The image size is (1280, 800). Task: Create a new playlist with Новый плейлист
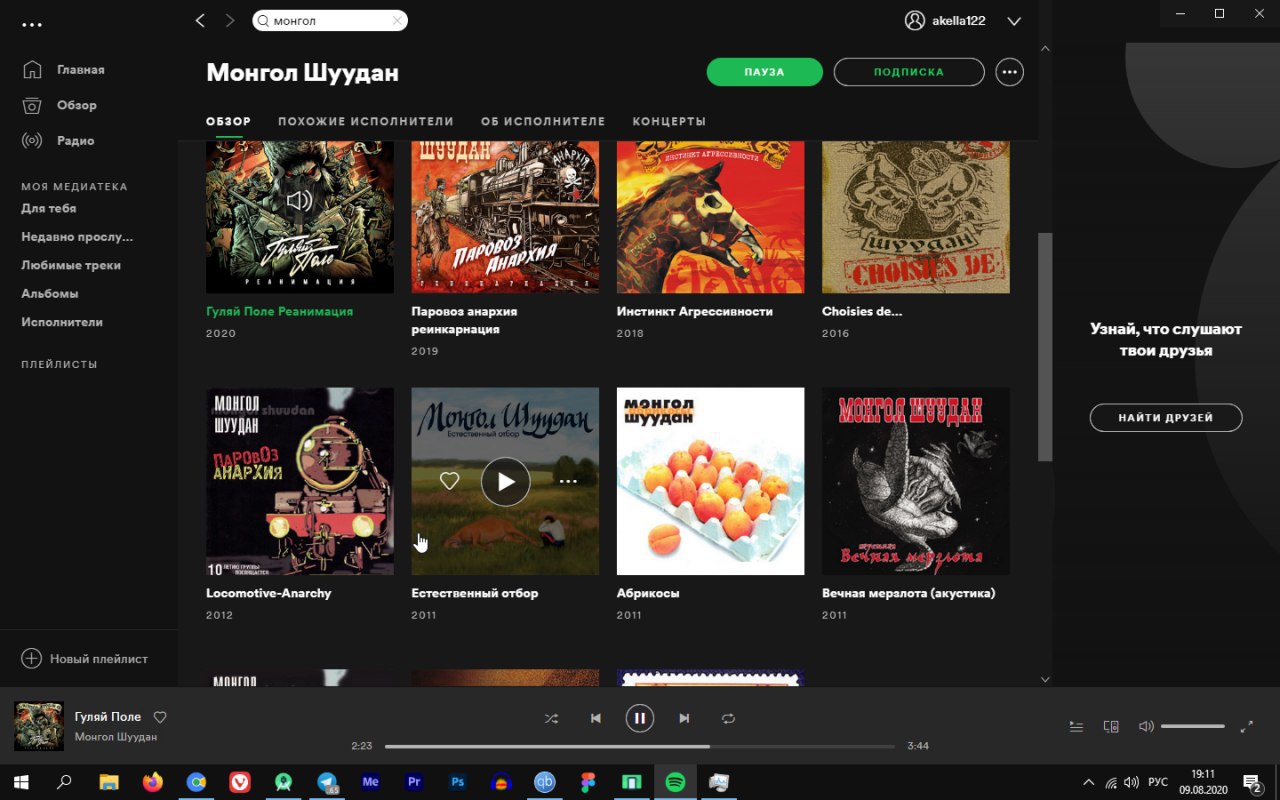tap(85, 659)
